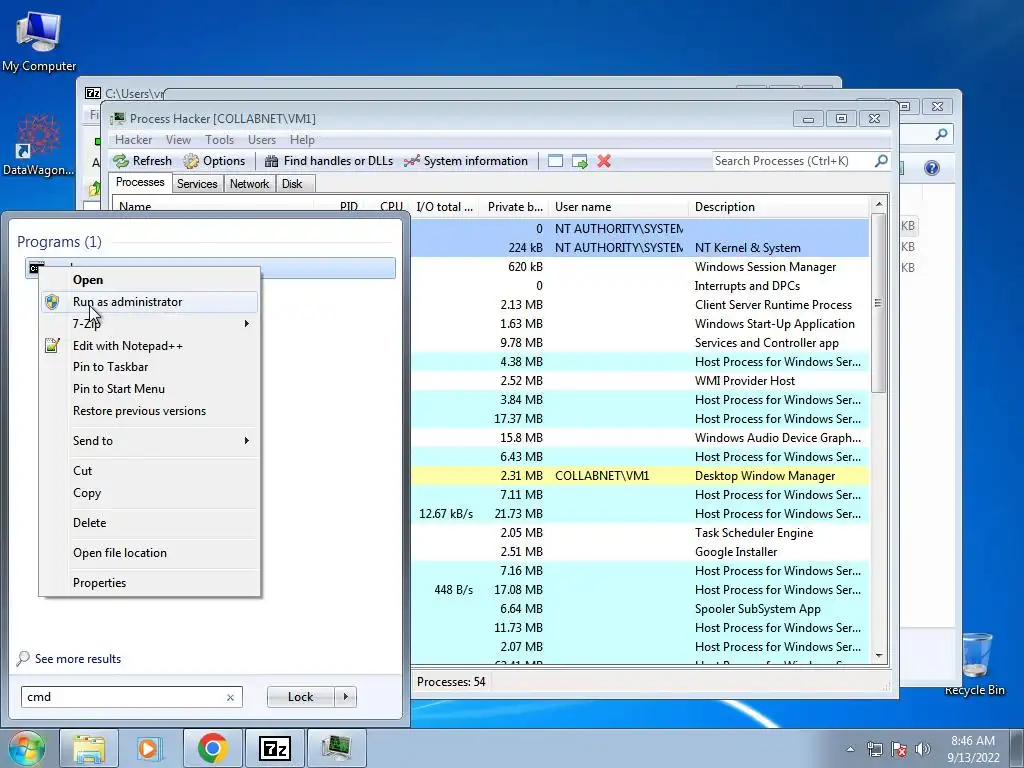1024x768 pixels.
Task: Sort by the Description column header
Action: coord(779,207)
